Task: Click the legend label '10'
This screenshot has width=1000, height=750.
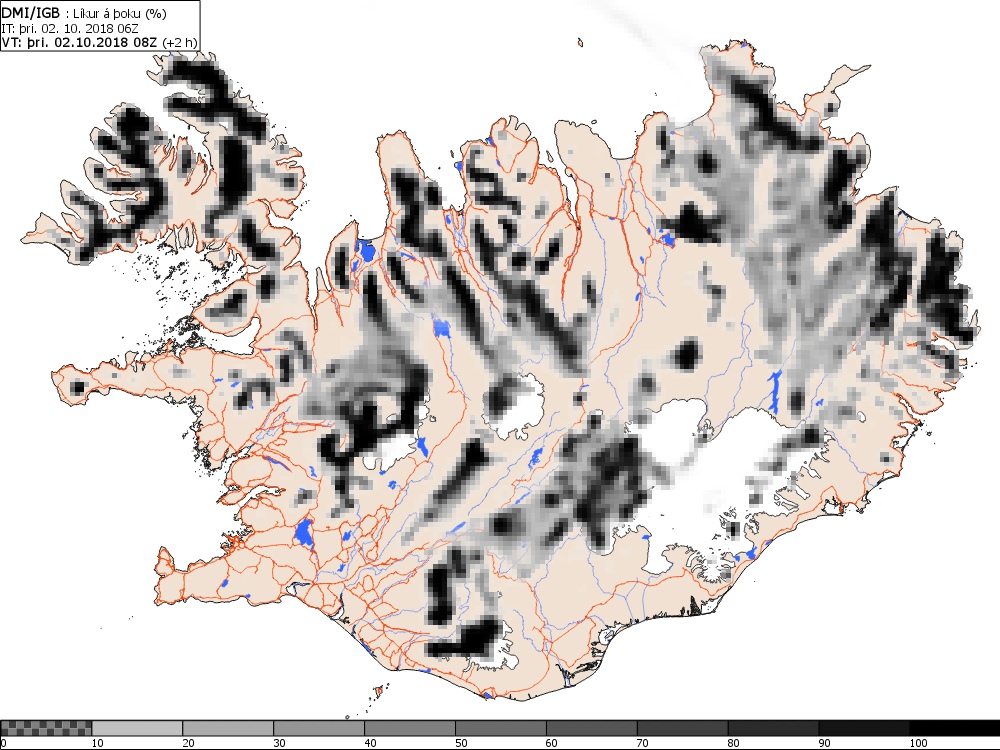Action: [x=98, y=743]
